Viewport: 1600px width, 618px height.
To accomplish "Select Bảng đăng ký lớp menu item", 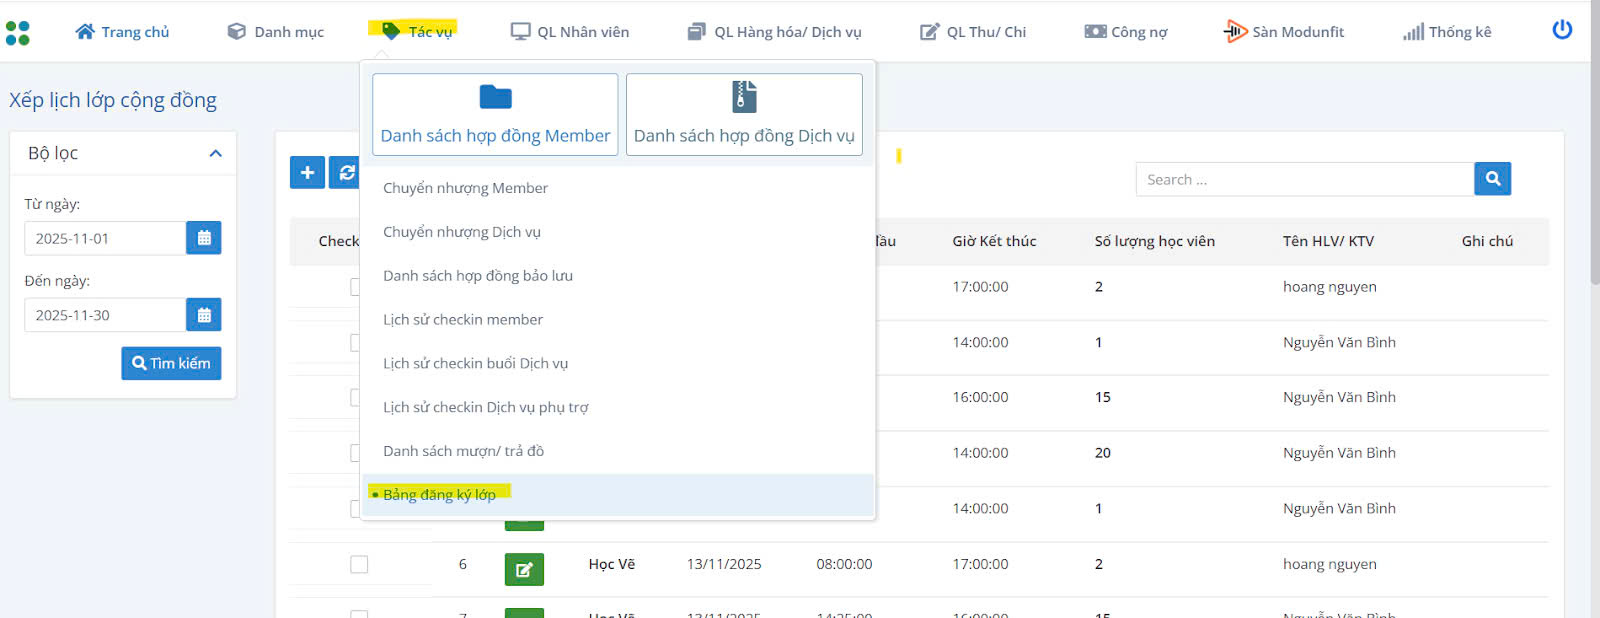I will point(439,495).
